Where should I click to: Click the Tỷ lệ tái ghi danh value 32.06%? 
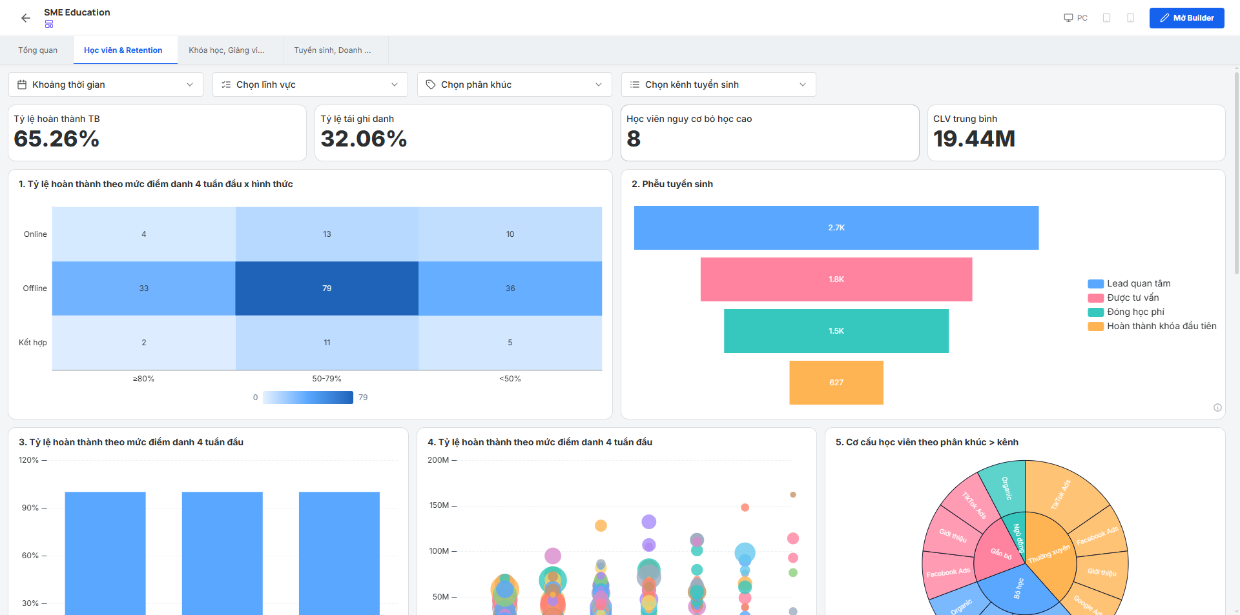364,139
